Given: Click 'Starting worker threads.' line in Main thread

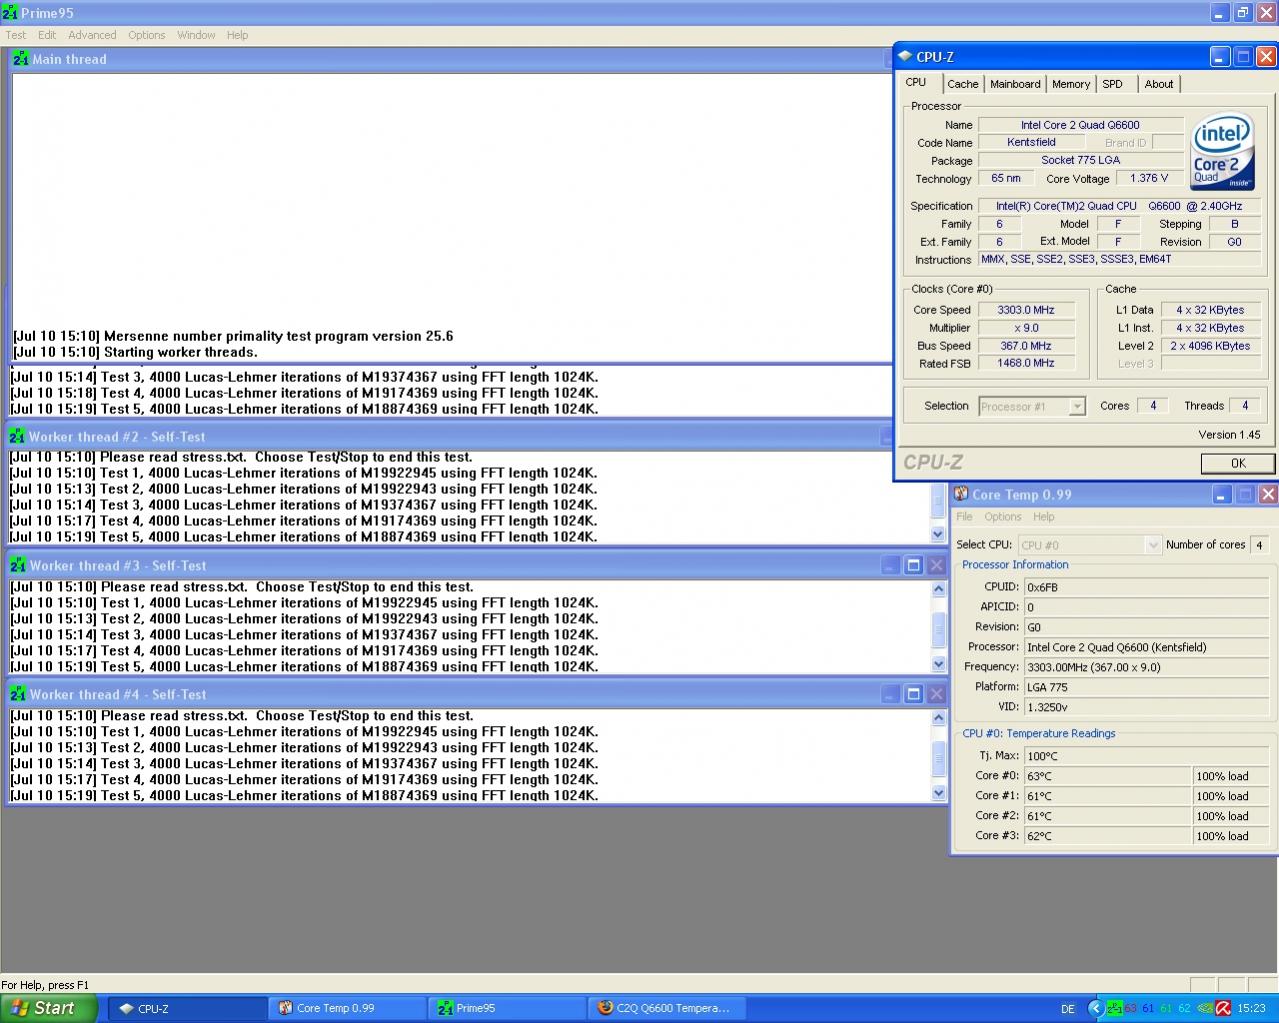Looking at the screenshot, I should 135,352.
